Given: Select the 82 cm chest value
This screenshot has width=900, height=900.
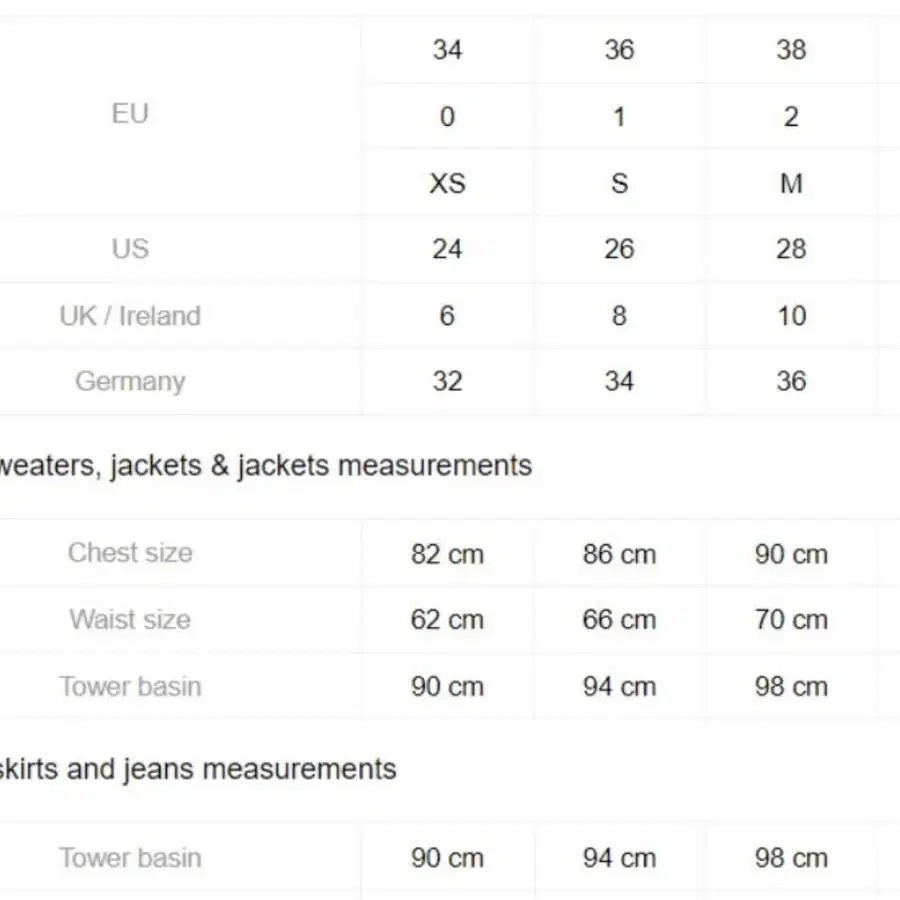Looking at the screenshot, I should [448, 554].
